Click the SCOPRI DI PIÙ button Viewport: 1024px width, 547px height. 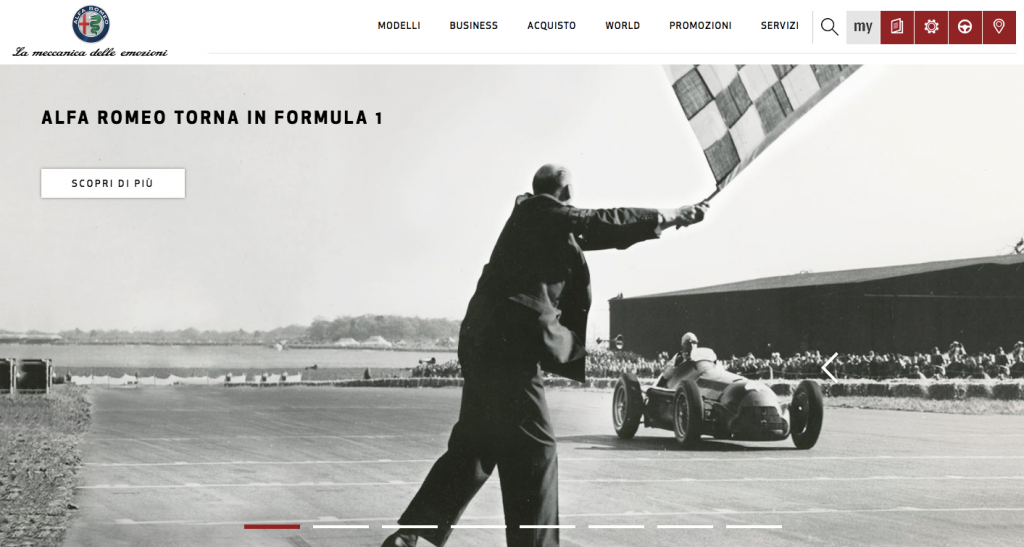[113, 183]
